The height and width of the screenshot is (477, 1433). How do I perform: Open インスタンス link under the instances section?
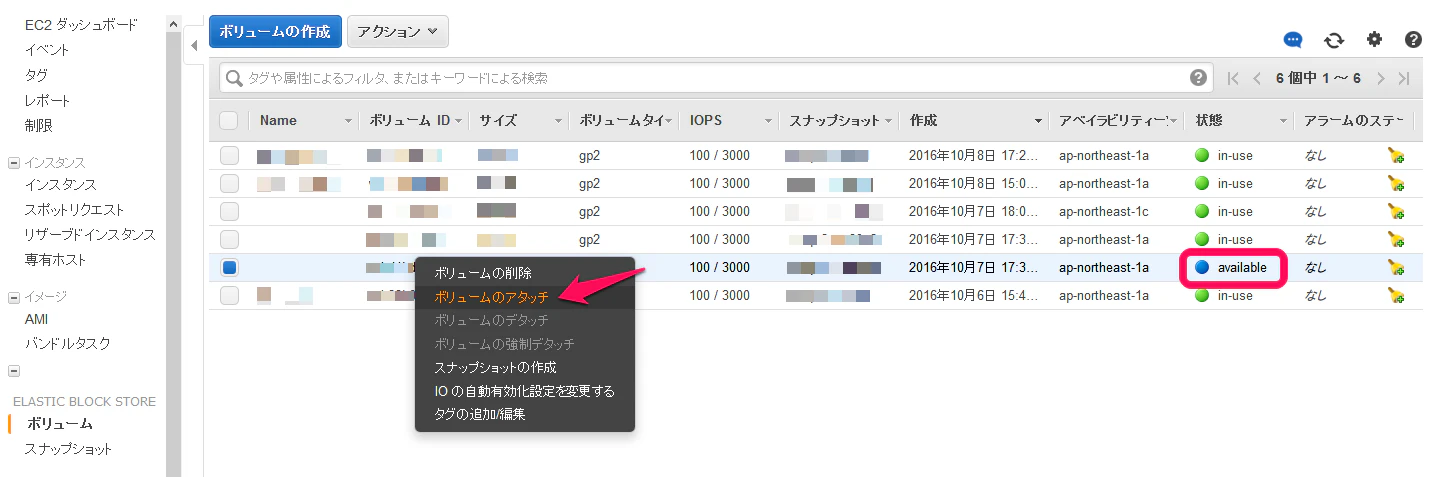pos(60,184)
